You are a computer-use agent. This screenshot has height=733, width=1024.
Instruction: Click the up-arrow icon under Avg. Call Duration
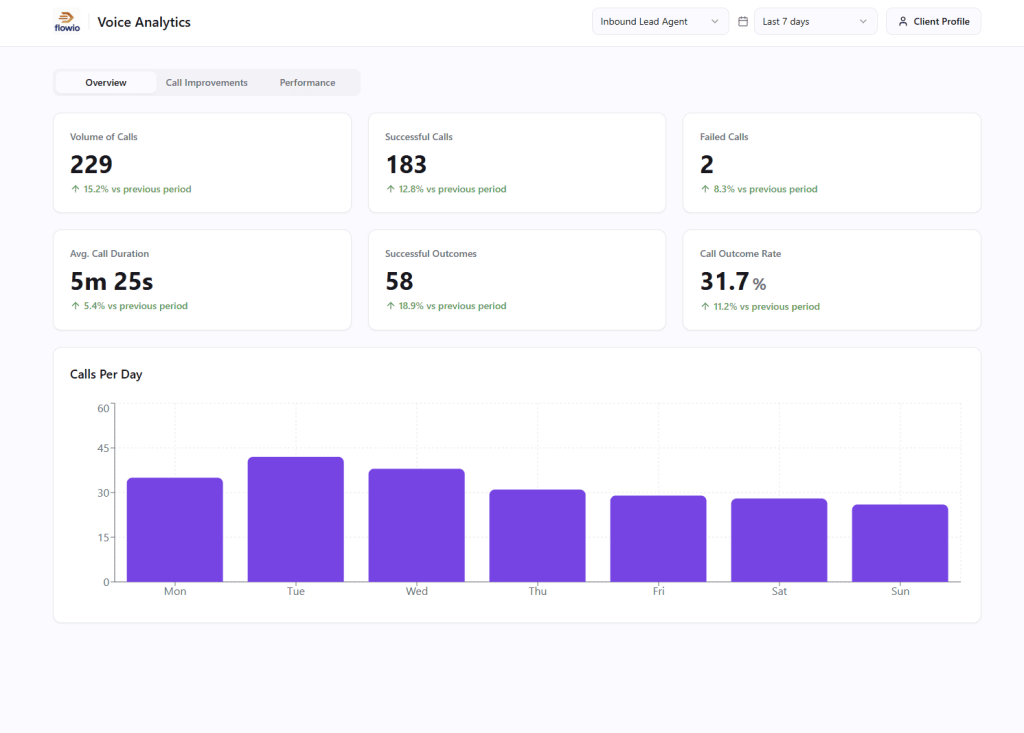coord(75,305)
